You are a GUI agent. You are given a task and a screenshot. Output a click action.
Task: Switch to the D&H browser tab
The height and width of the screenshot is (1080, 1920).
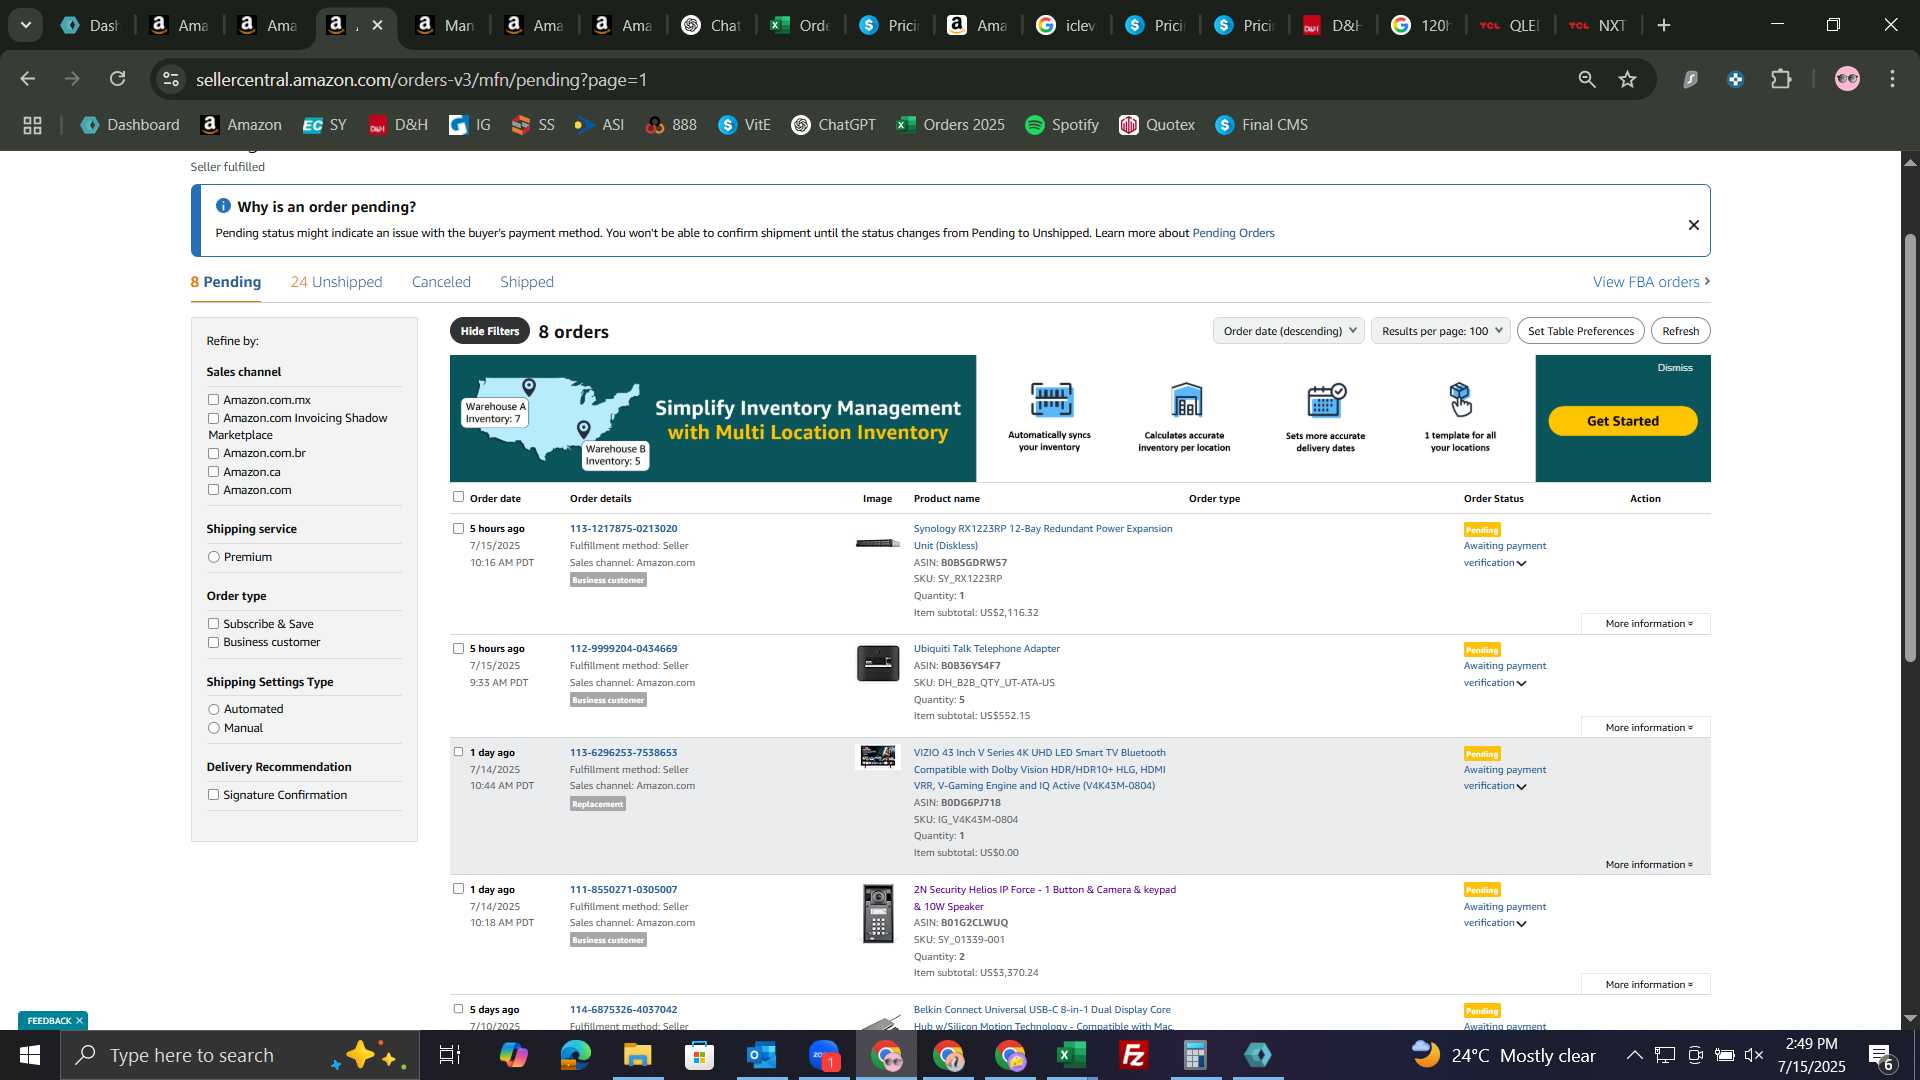coord(1333,25)
